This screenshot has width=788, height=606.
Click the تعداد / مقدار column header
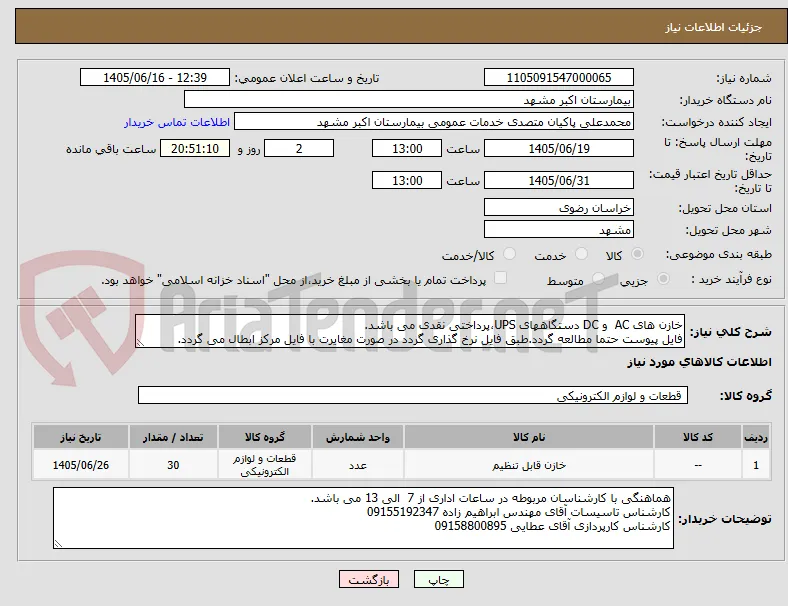173,437
